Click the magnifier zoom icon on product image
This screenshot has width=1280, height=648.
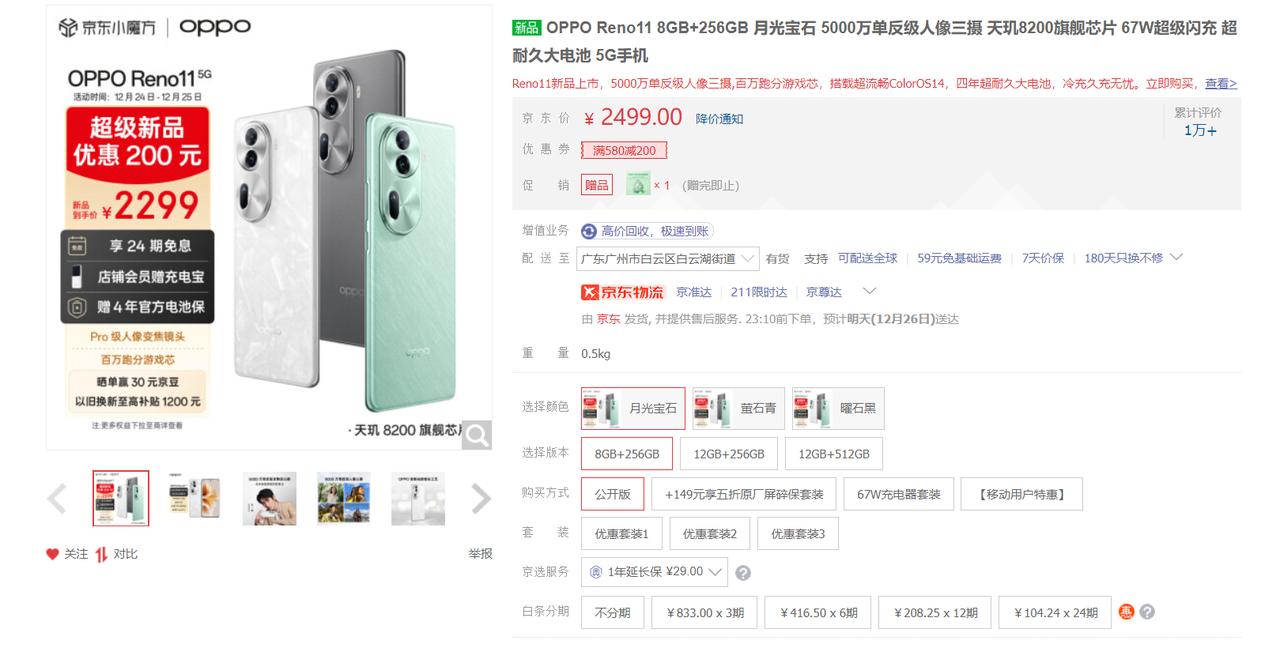[x=477, y=434]
